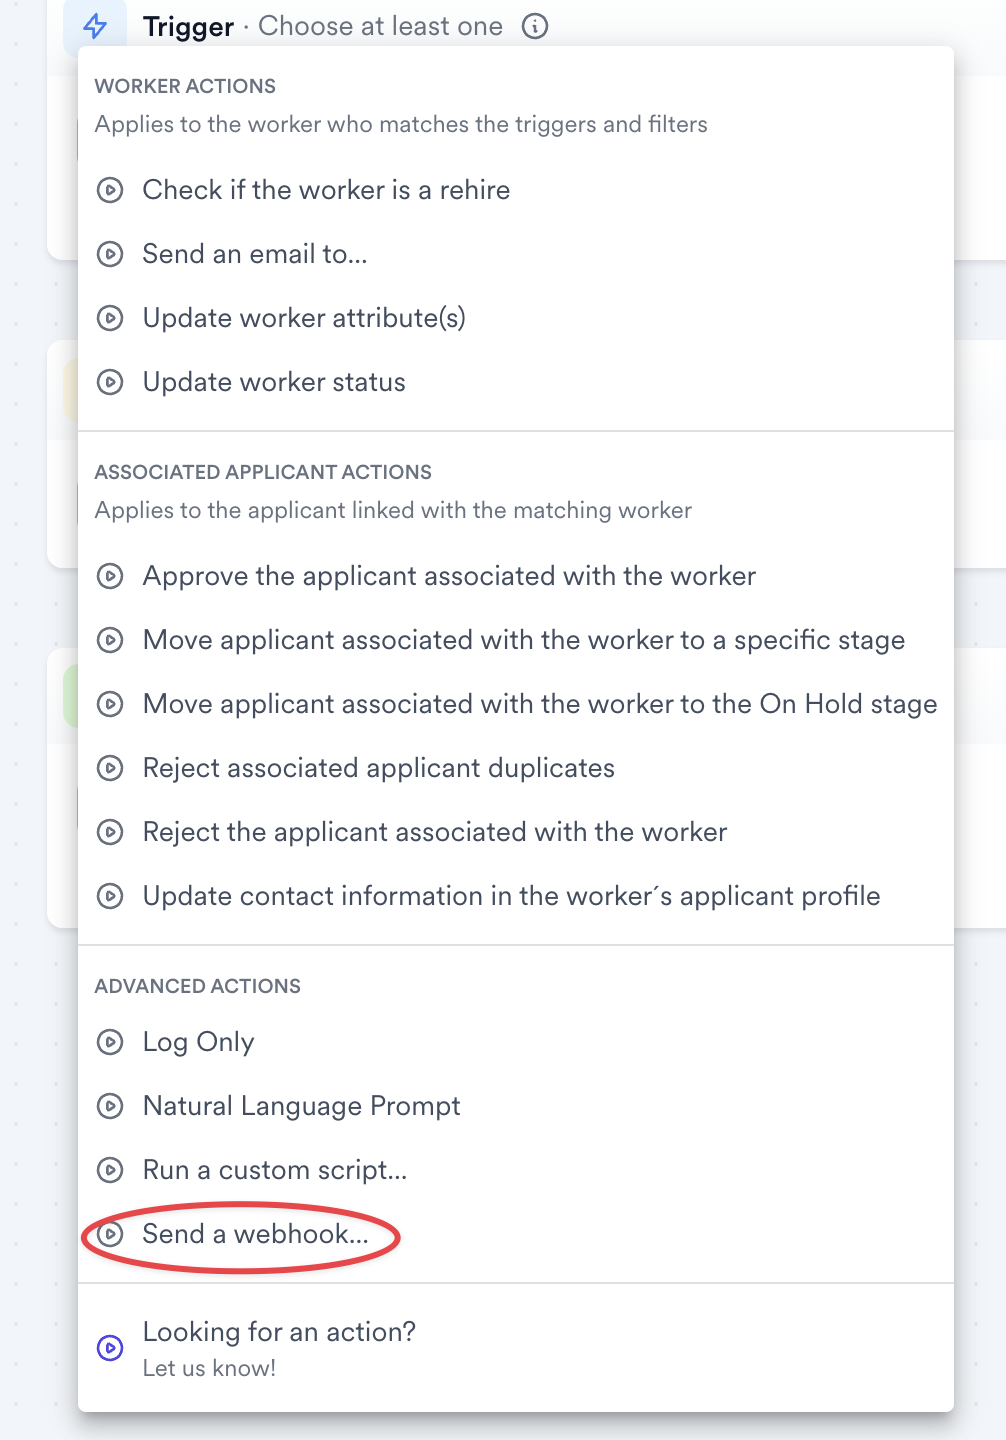This screenshot has width=1006, height=1440.
Task: Choose Update worker status action
Action: [x=274, y=382]
